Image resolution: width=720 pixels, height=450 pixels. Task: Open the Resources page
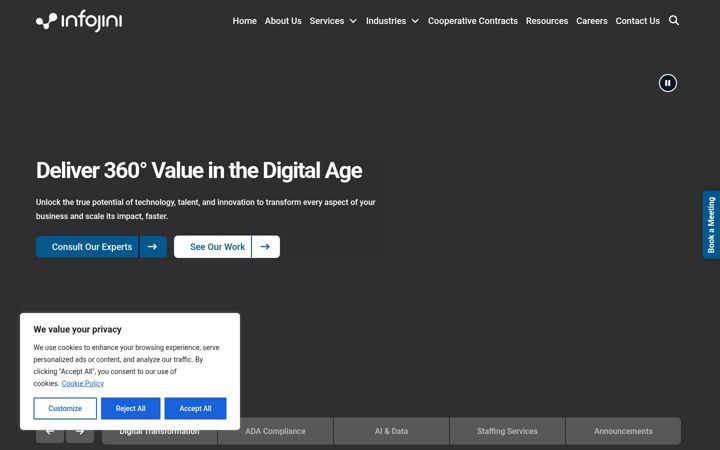pyautogui.click(x=546, y=21)
